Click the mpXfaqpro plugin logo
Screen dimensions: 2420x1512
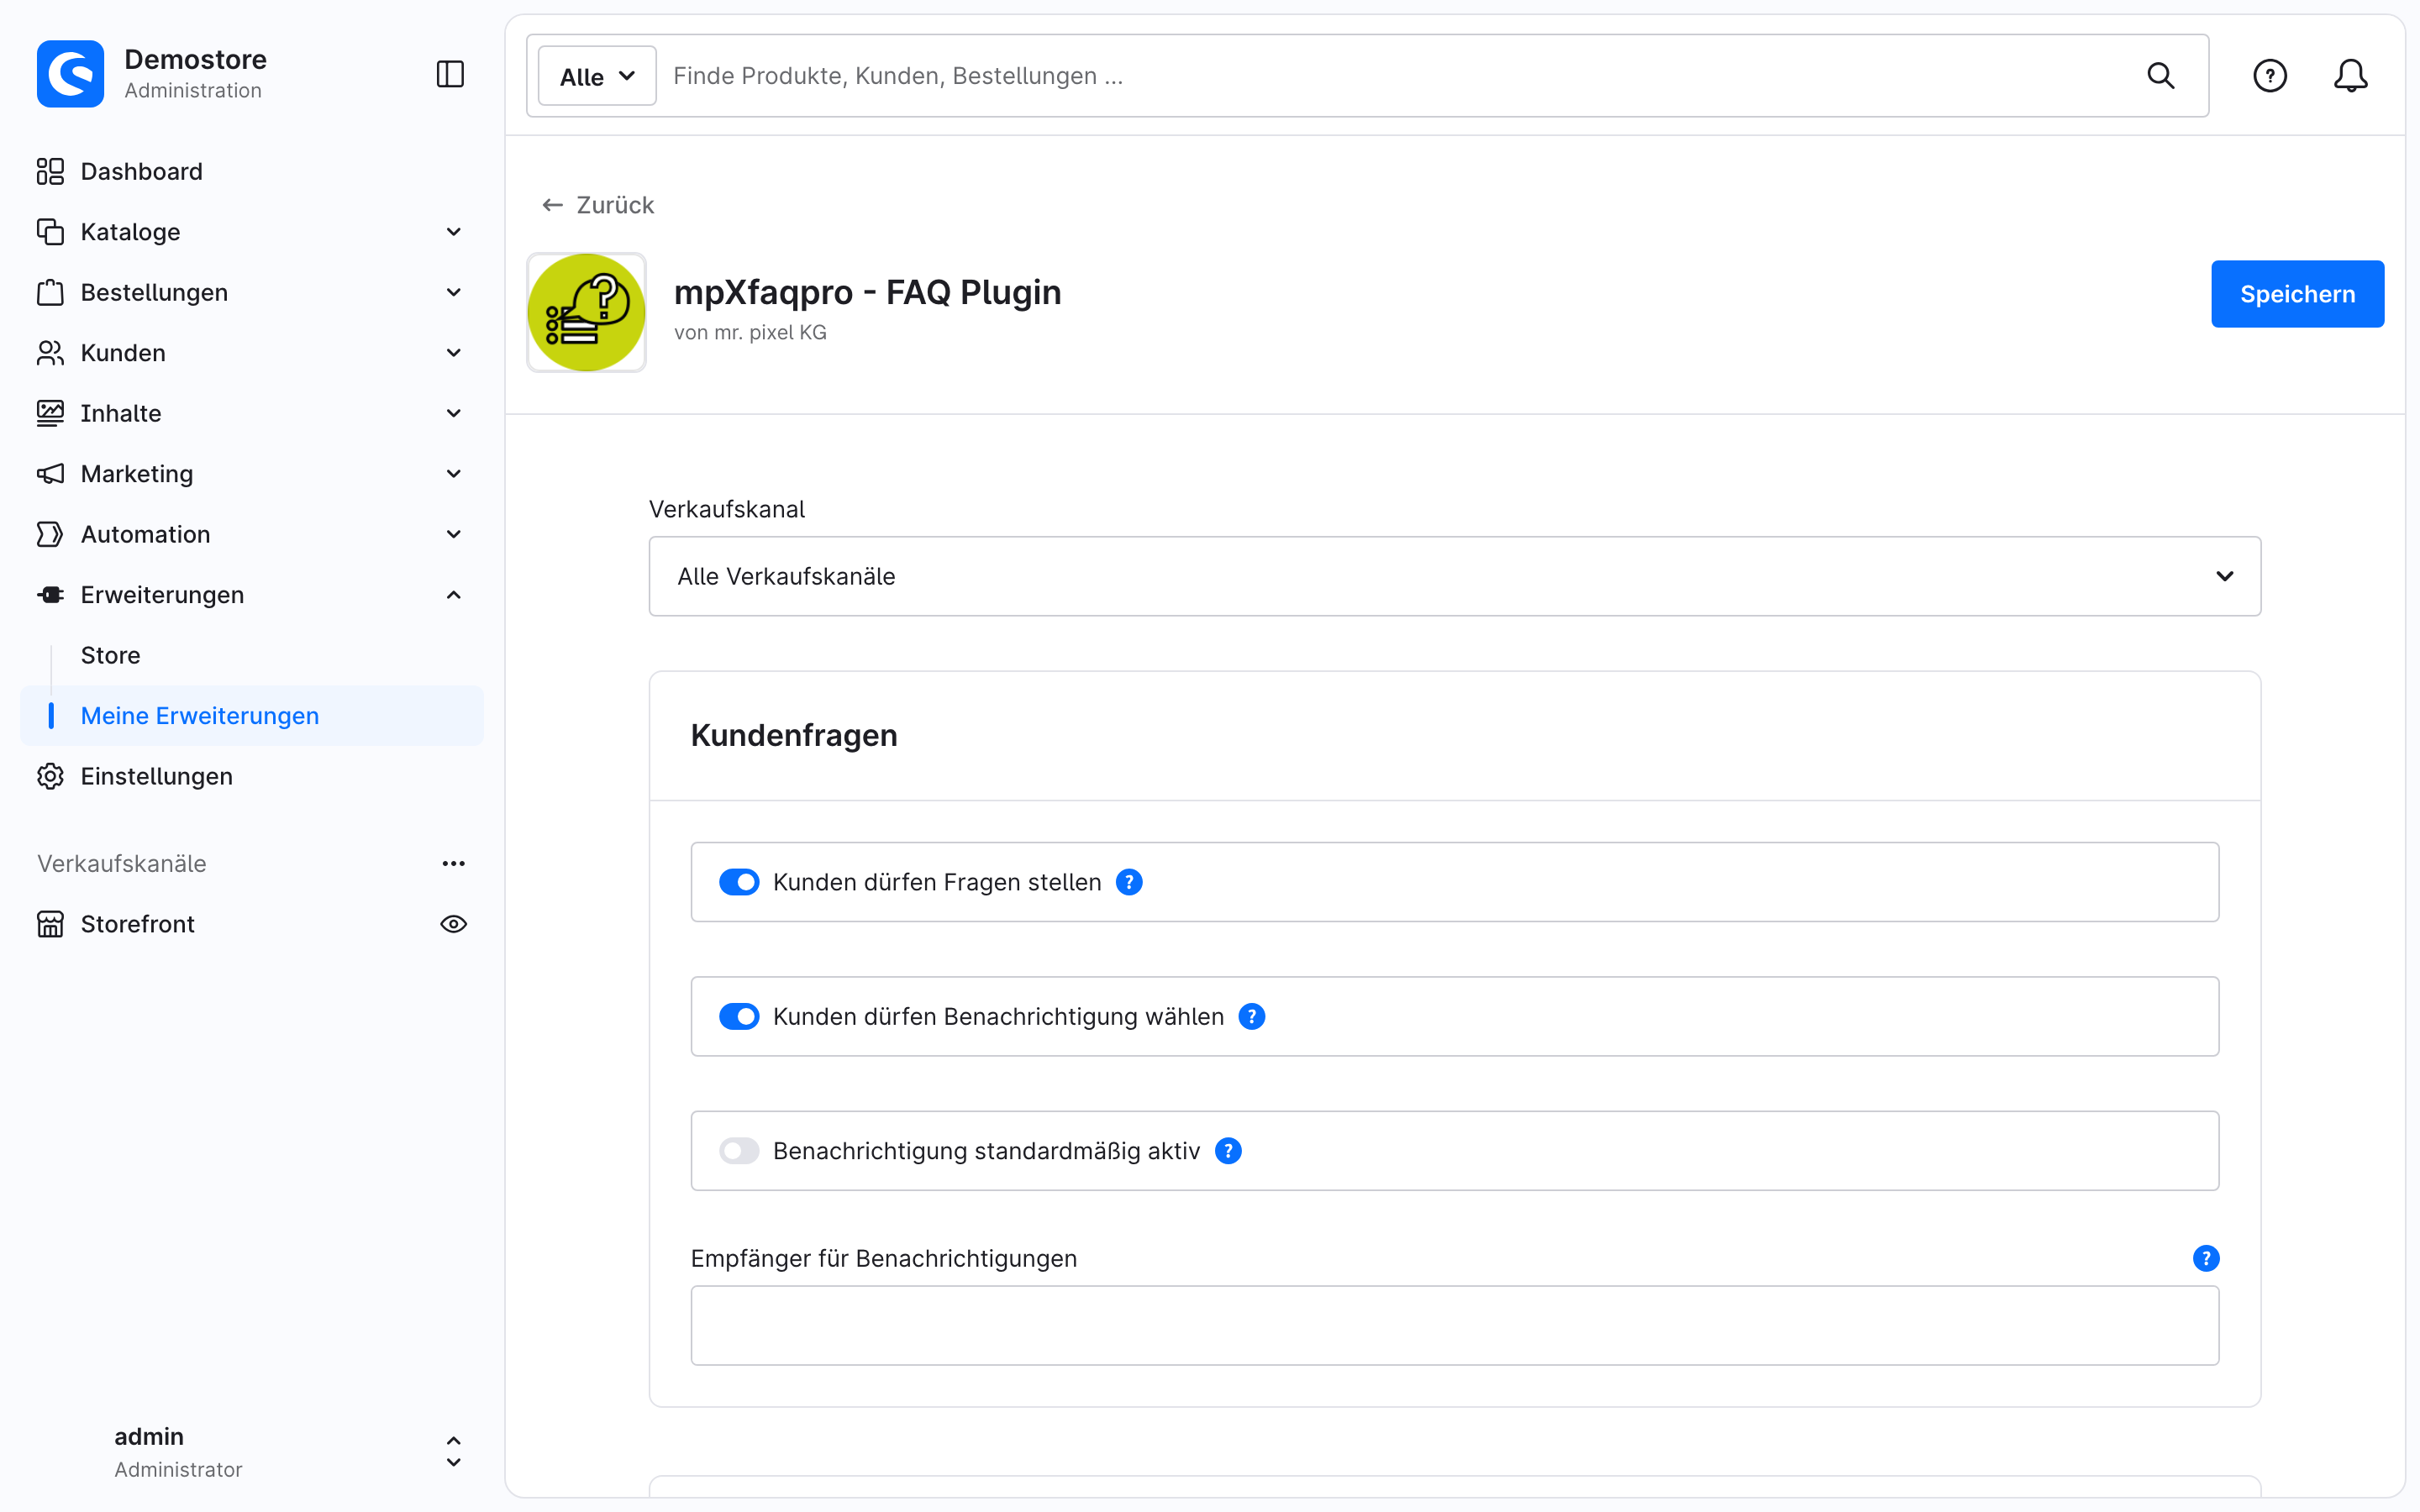(x=586, y=312)
